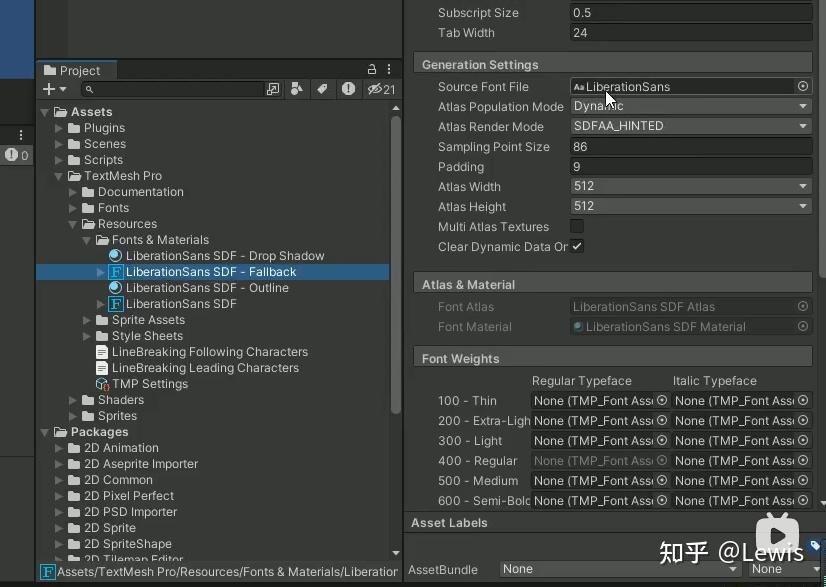This screenshot has height=587, width=826.
Task: Uncheck Clear Dynamic Data On option
Action: point(578,247)
